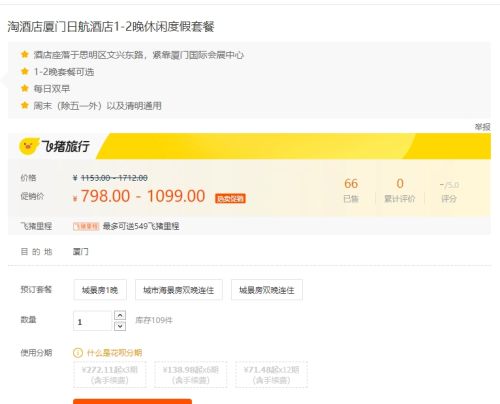Select the 6-period installment option
This screenshot has width=500, height=404.
pyautogui.click(x=191, y=375)
